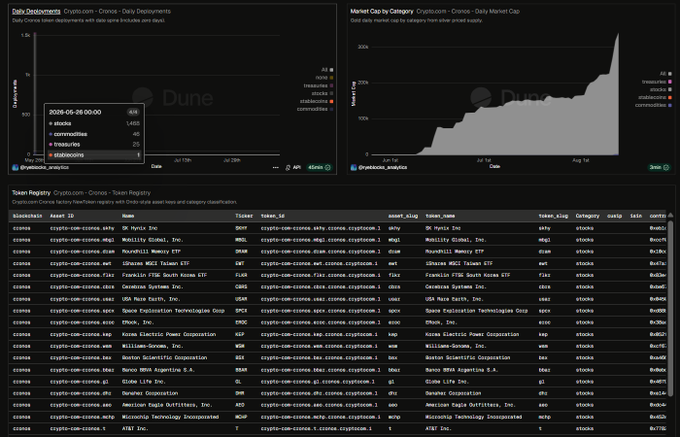The height and width of the screenshot is (437, 680).
Task: Click token_id 'crypto-com-cronos.dhr.cronos.cryptocom.1' cell
Action: click(x=319, y=393)
